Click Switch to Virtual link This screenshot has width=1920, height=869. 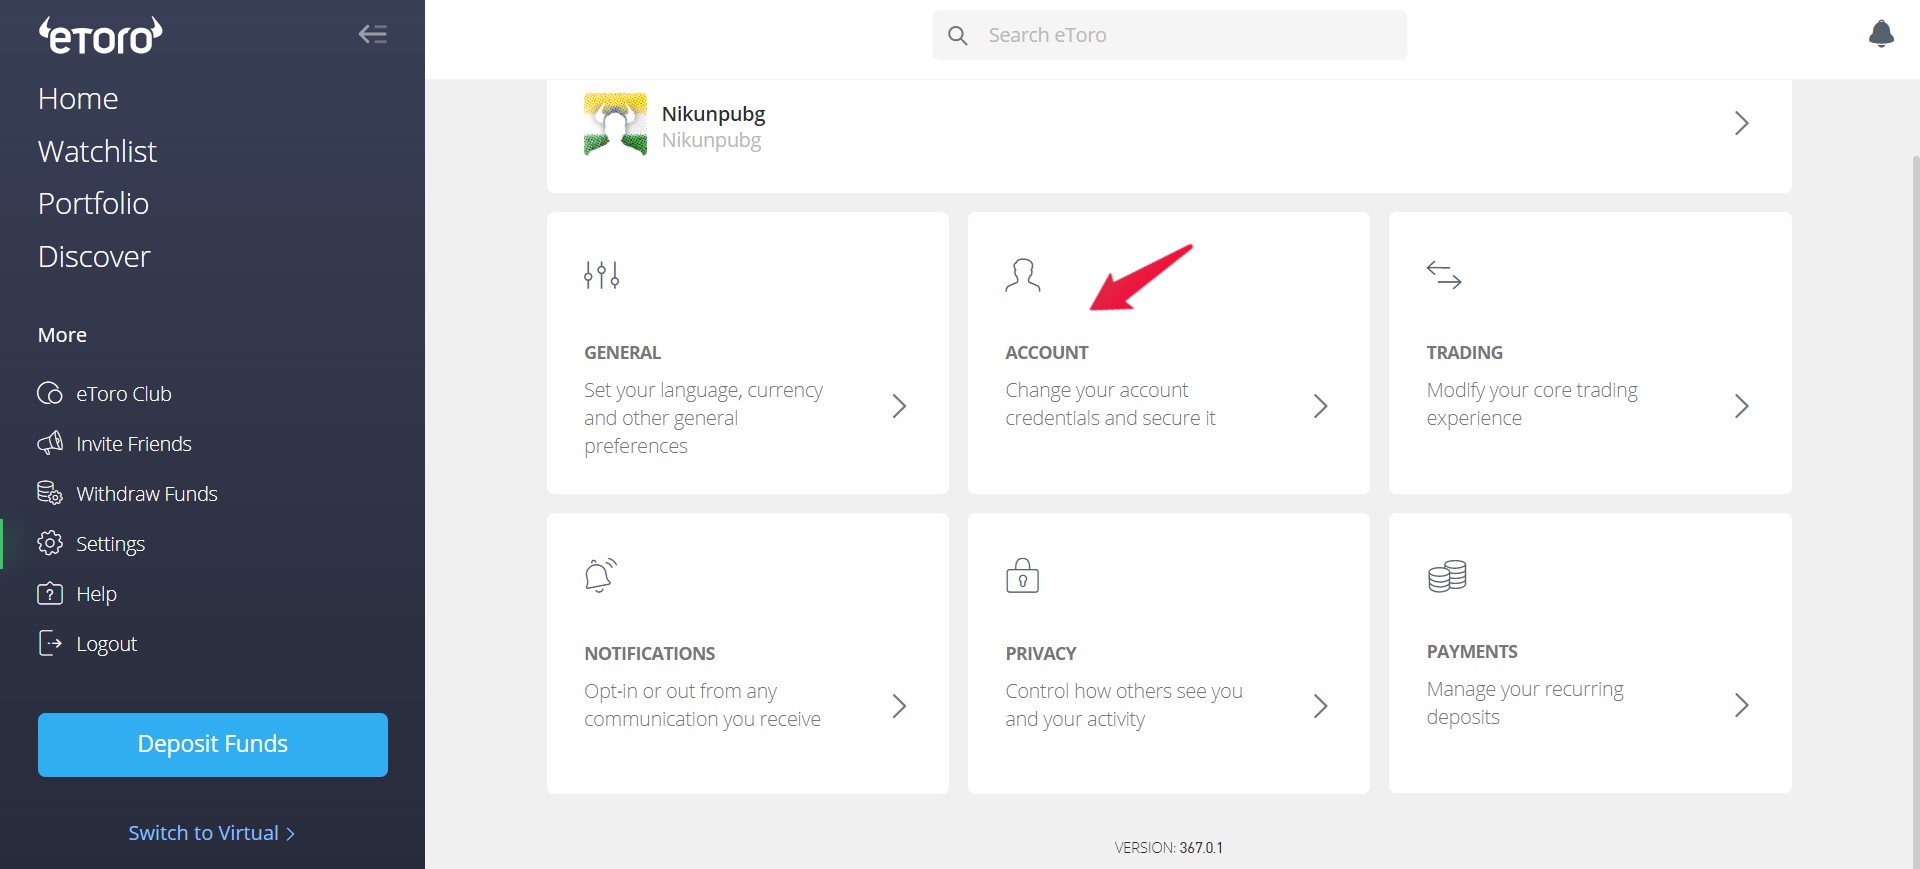click(211, 833)
